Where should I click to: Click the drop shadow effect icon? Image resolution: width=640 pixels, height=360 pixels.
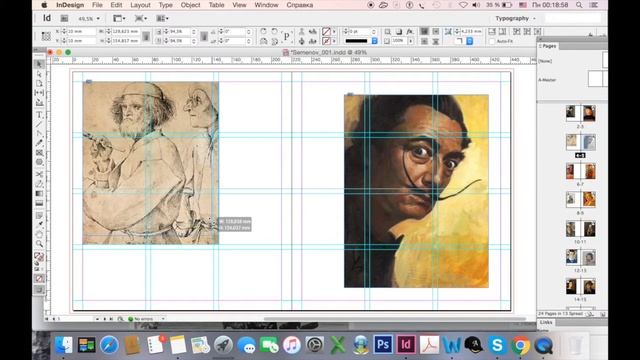[x=399, y=32]
